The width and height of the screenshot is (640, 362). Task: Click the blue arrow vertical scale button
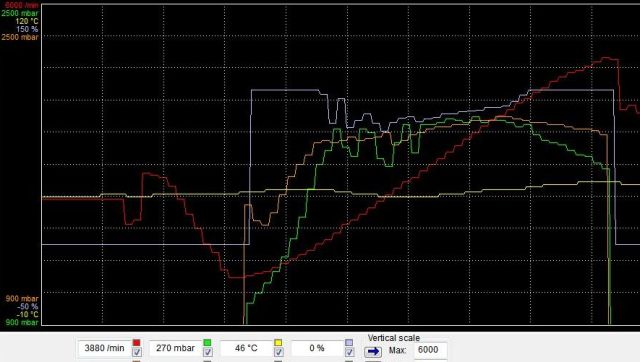pyautogui.click(x=373, y=351)
